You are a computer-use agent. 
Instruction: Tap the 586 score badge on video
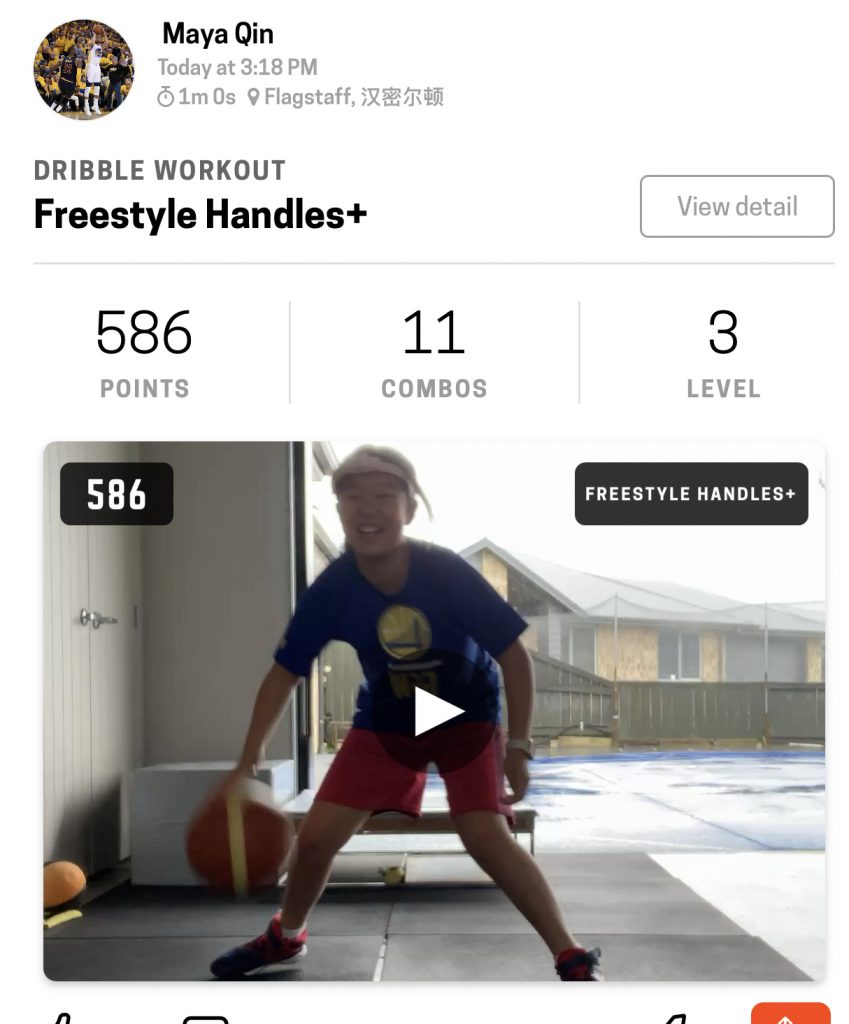click(116, 494)
